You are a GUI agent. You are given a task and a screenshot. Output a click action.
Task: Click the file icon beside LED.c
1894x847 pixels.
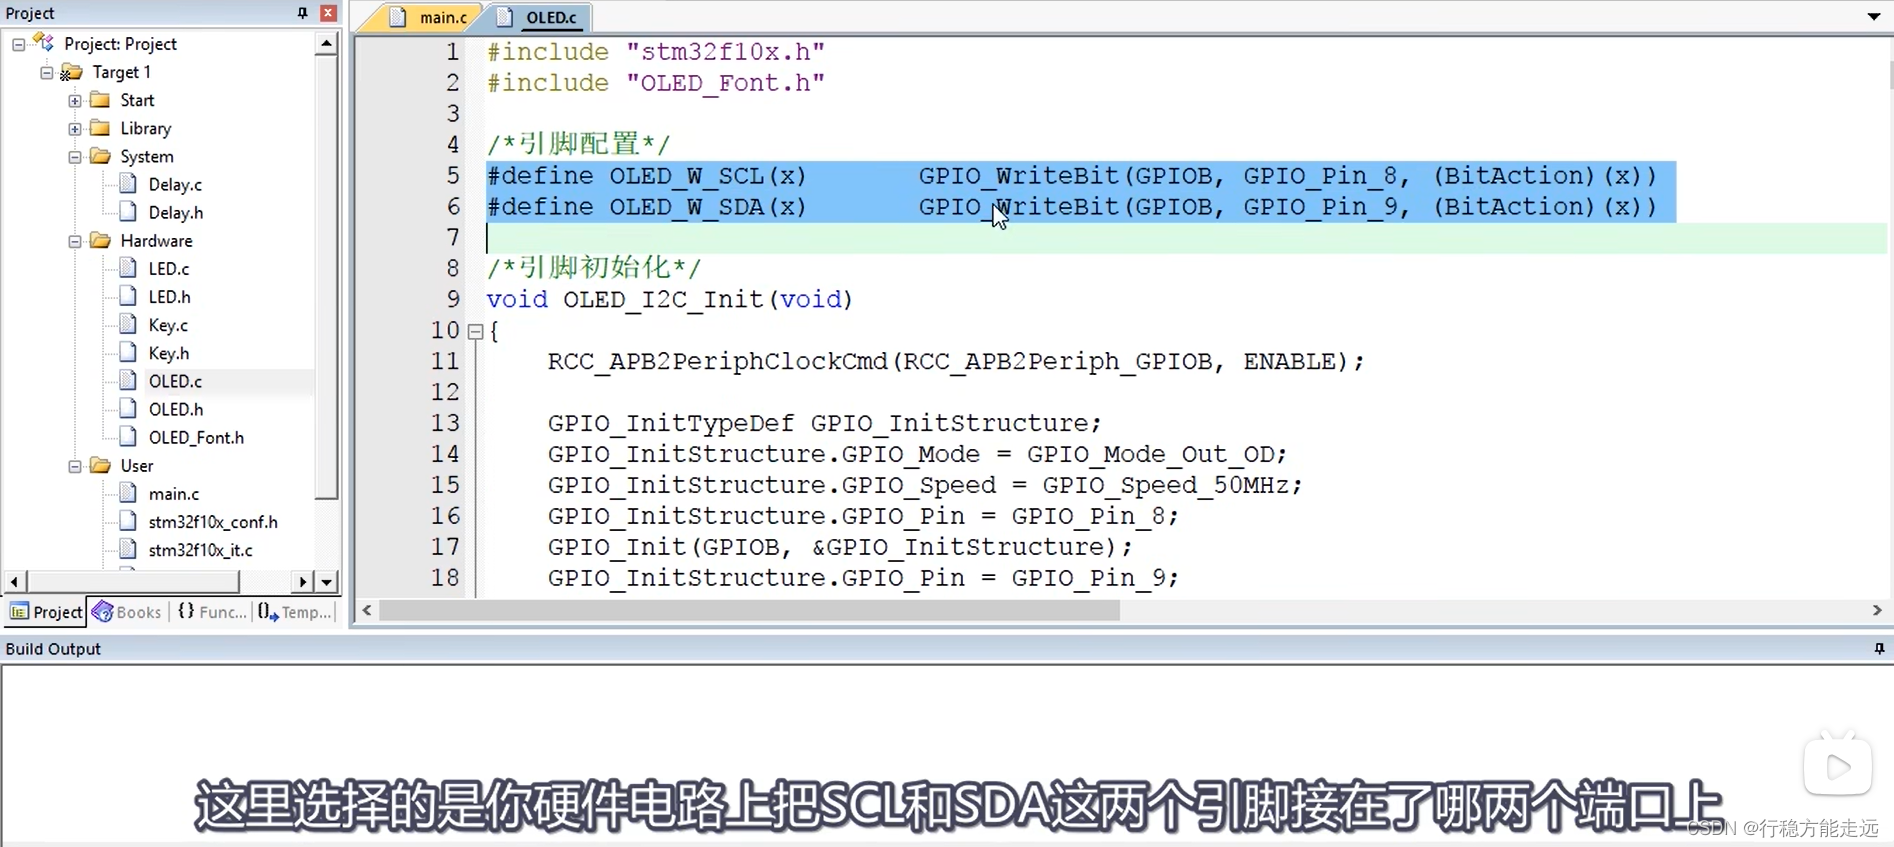[128, 267]
